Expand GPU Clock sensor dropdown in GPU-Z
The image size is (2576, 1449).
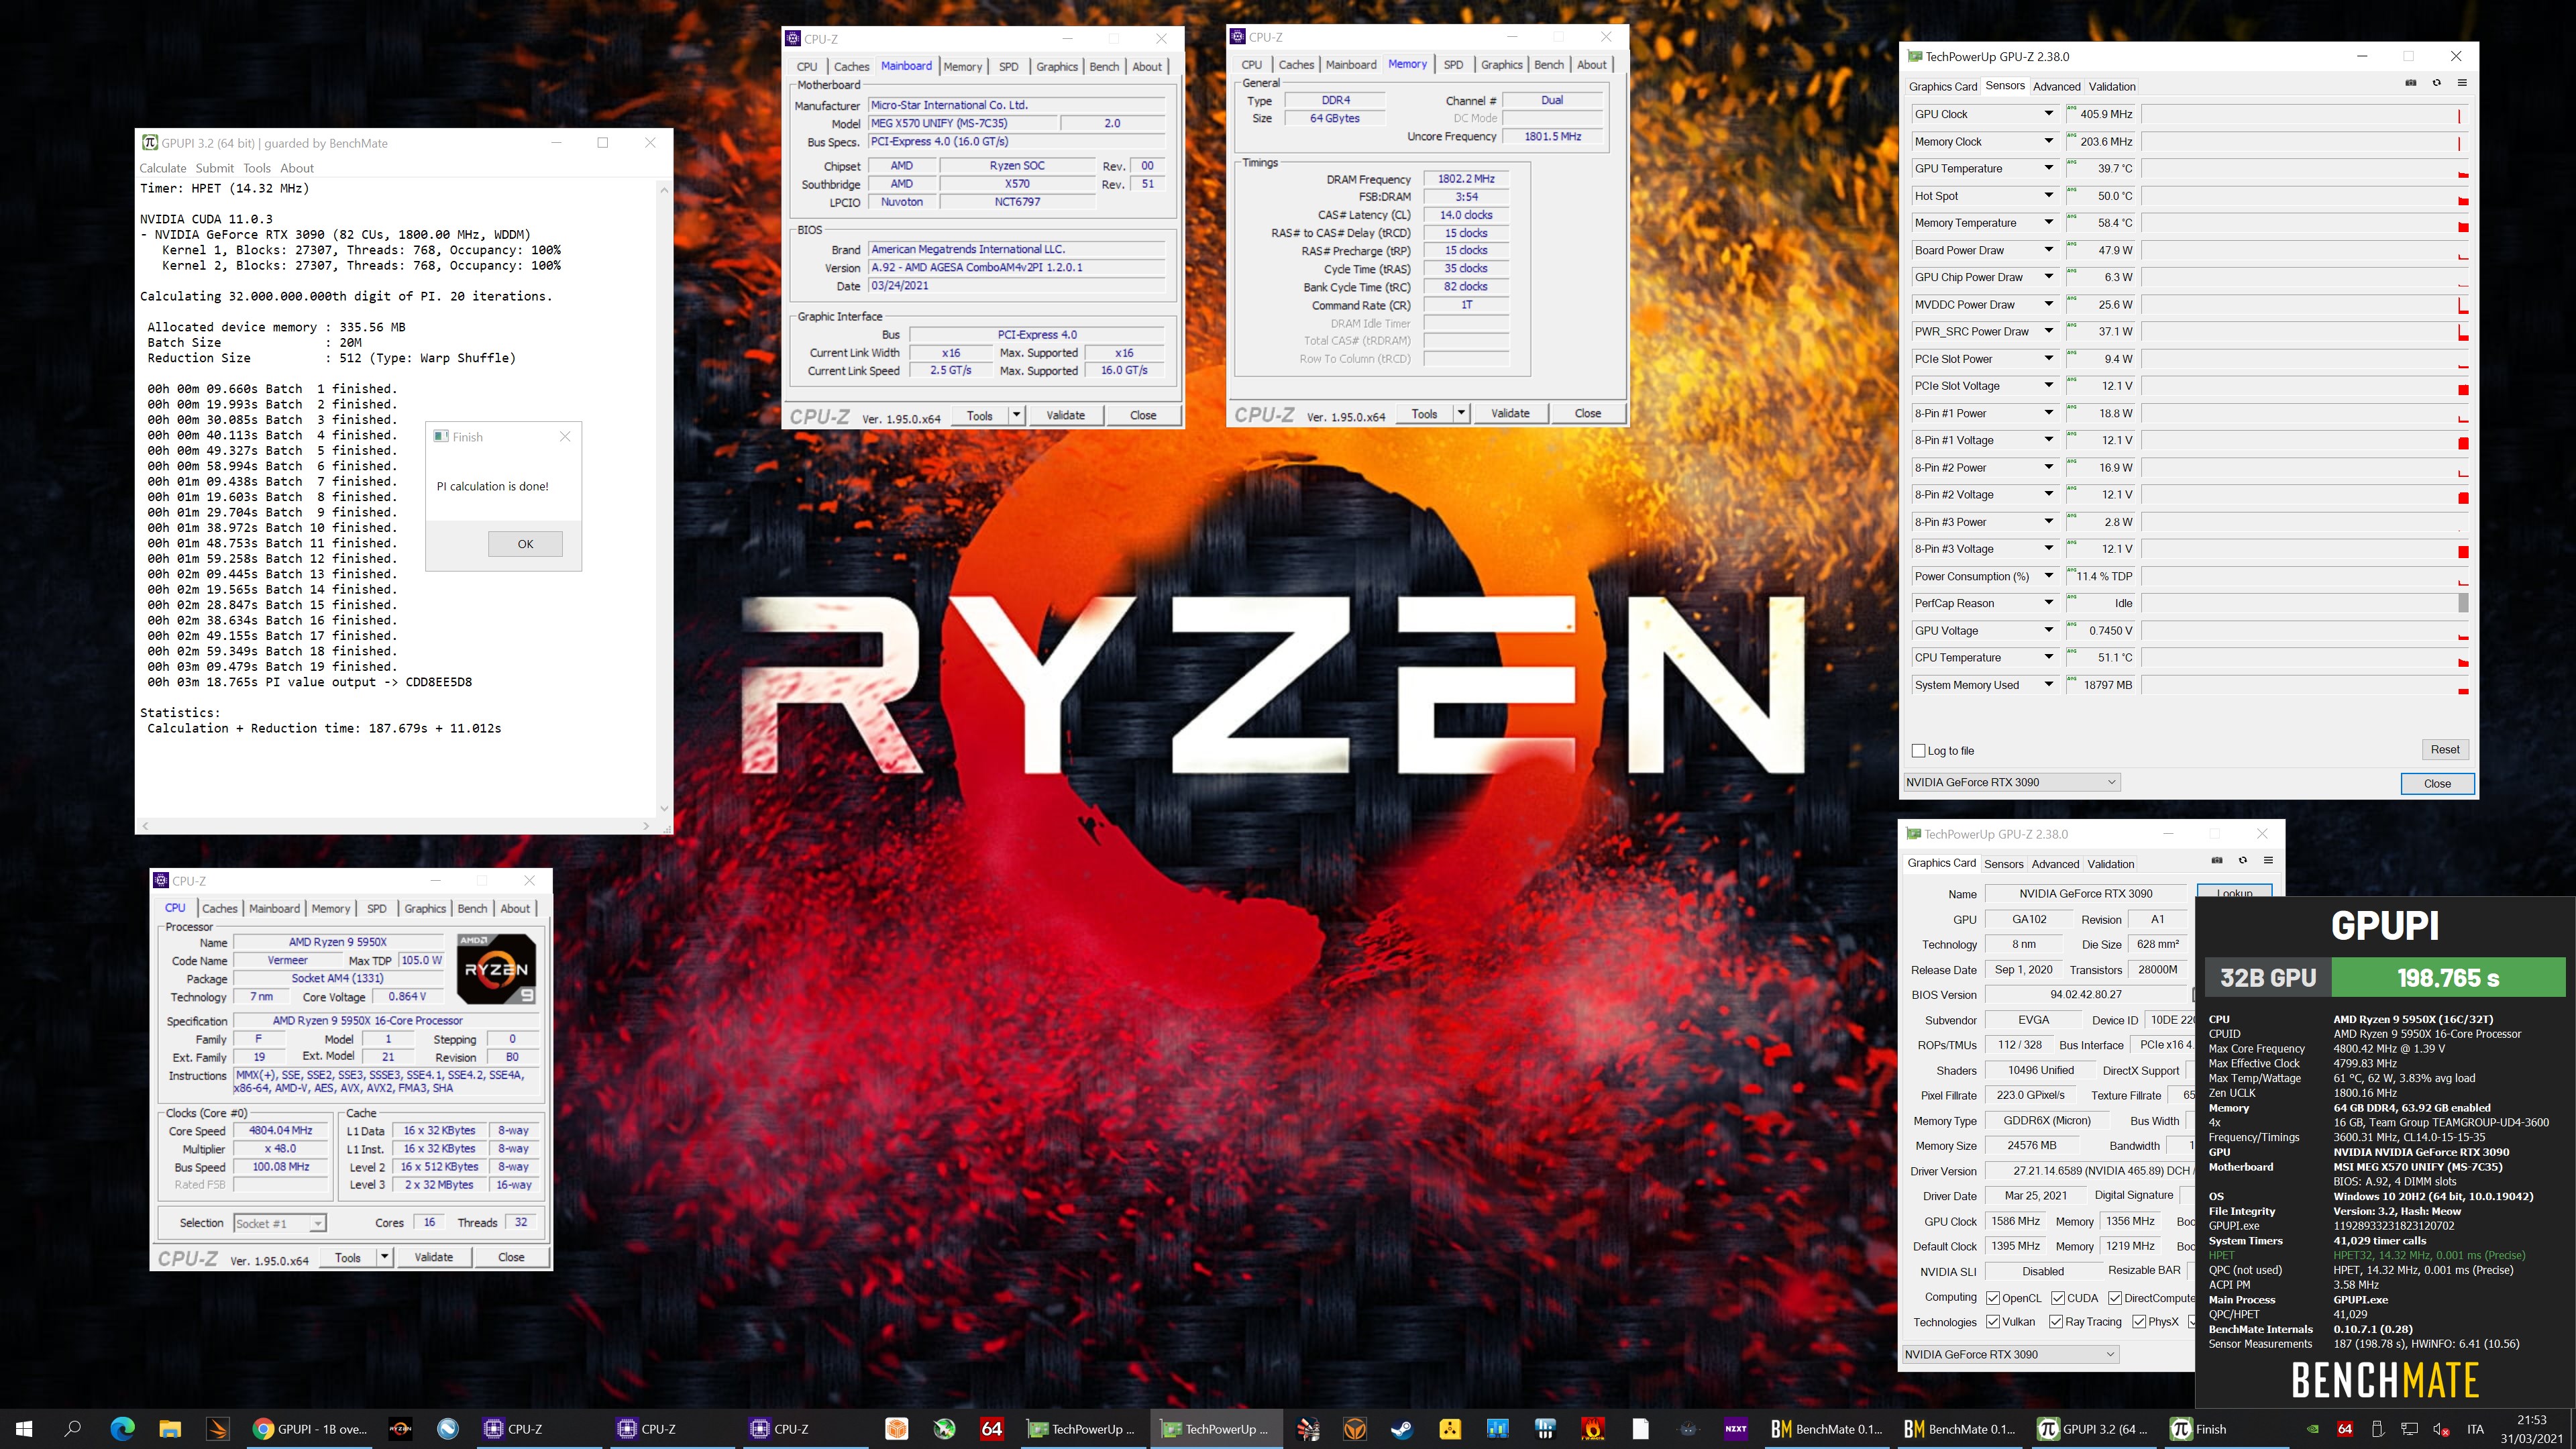(x=2048, y=114)
